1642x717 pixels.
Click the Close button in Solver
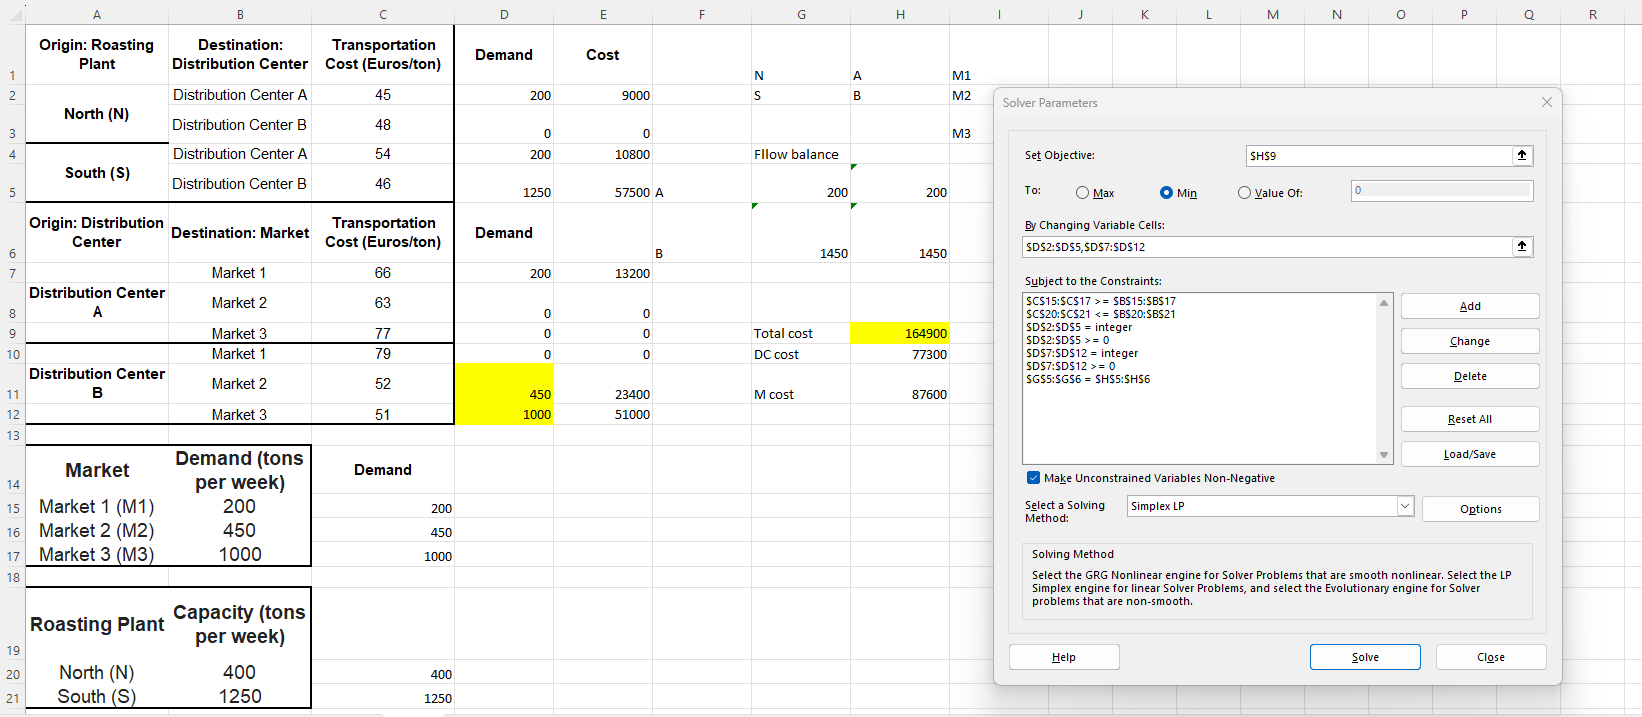point(1491,657)
